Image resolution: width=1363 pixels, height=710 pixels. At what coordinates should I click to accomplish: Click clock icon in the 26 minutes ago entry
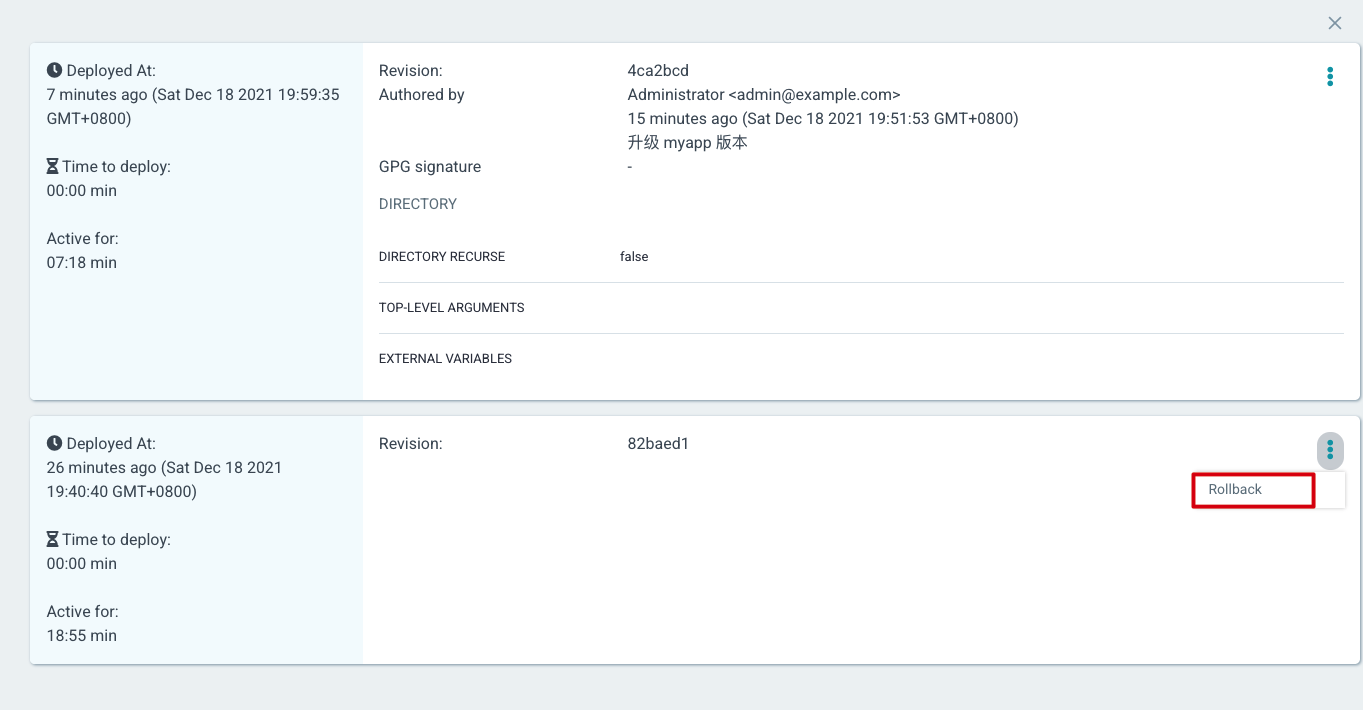(54, 444)
